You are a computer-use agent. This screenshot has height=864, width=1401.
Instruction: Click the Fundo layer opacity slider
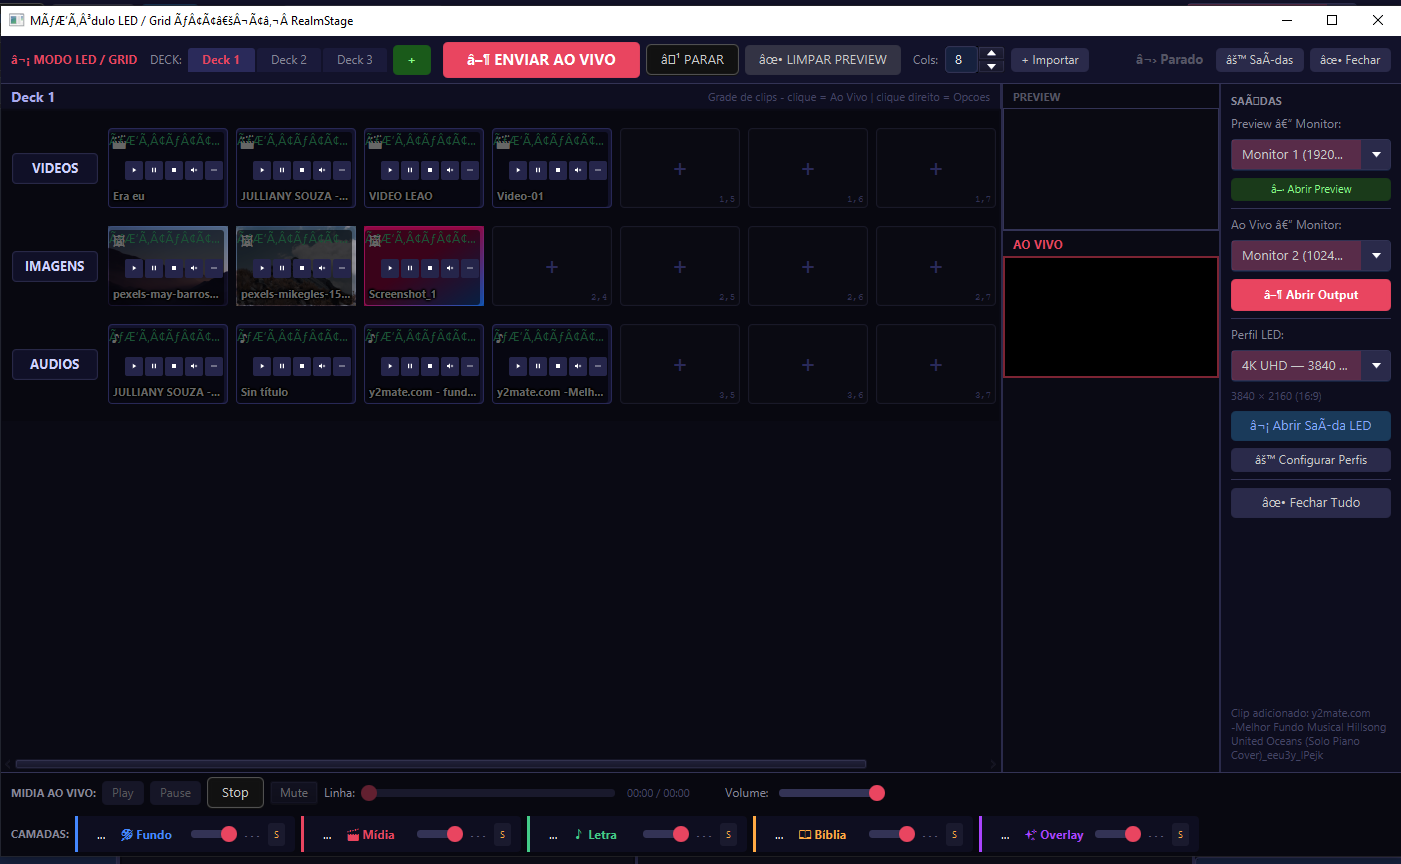213,834
